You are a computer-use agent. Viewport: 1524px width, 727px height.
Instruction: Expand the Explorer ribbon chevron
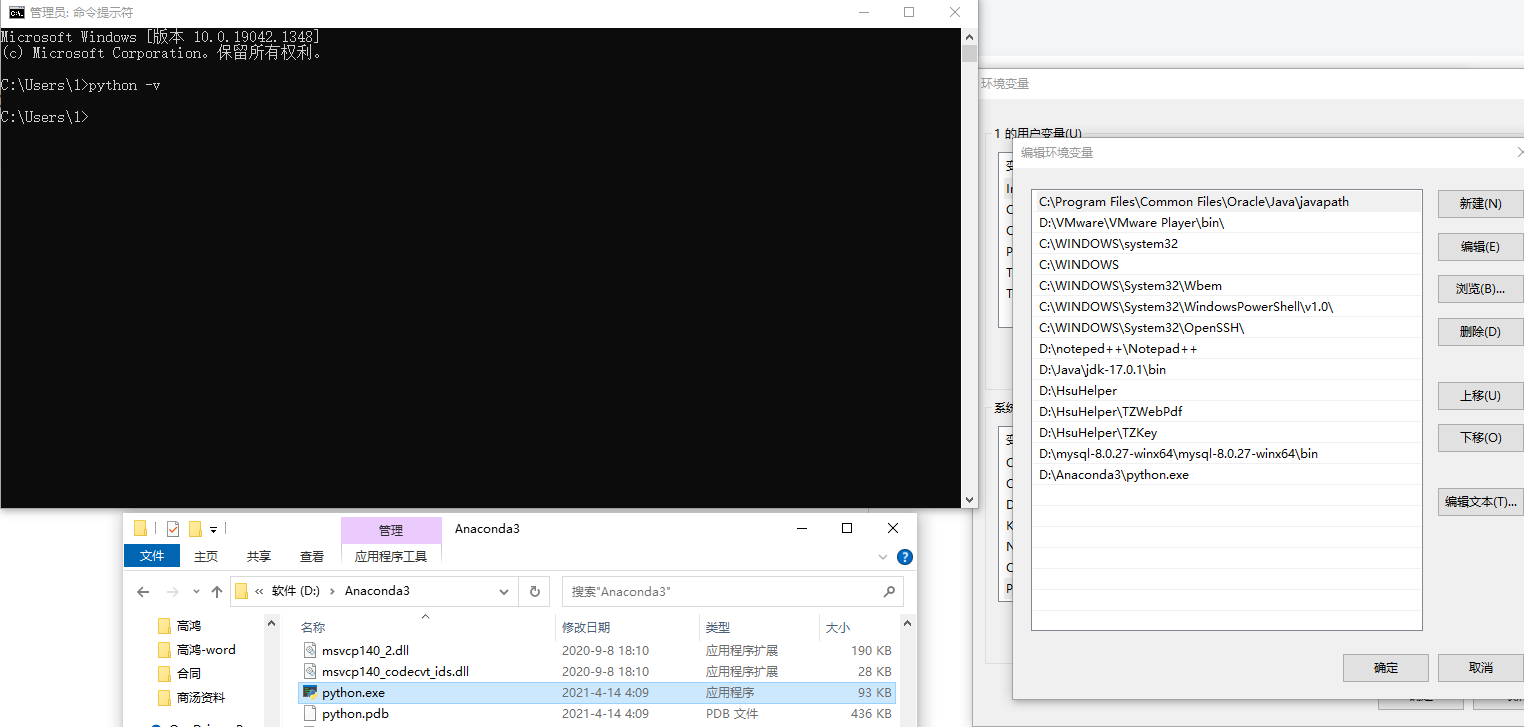click(883, 557)
